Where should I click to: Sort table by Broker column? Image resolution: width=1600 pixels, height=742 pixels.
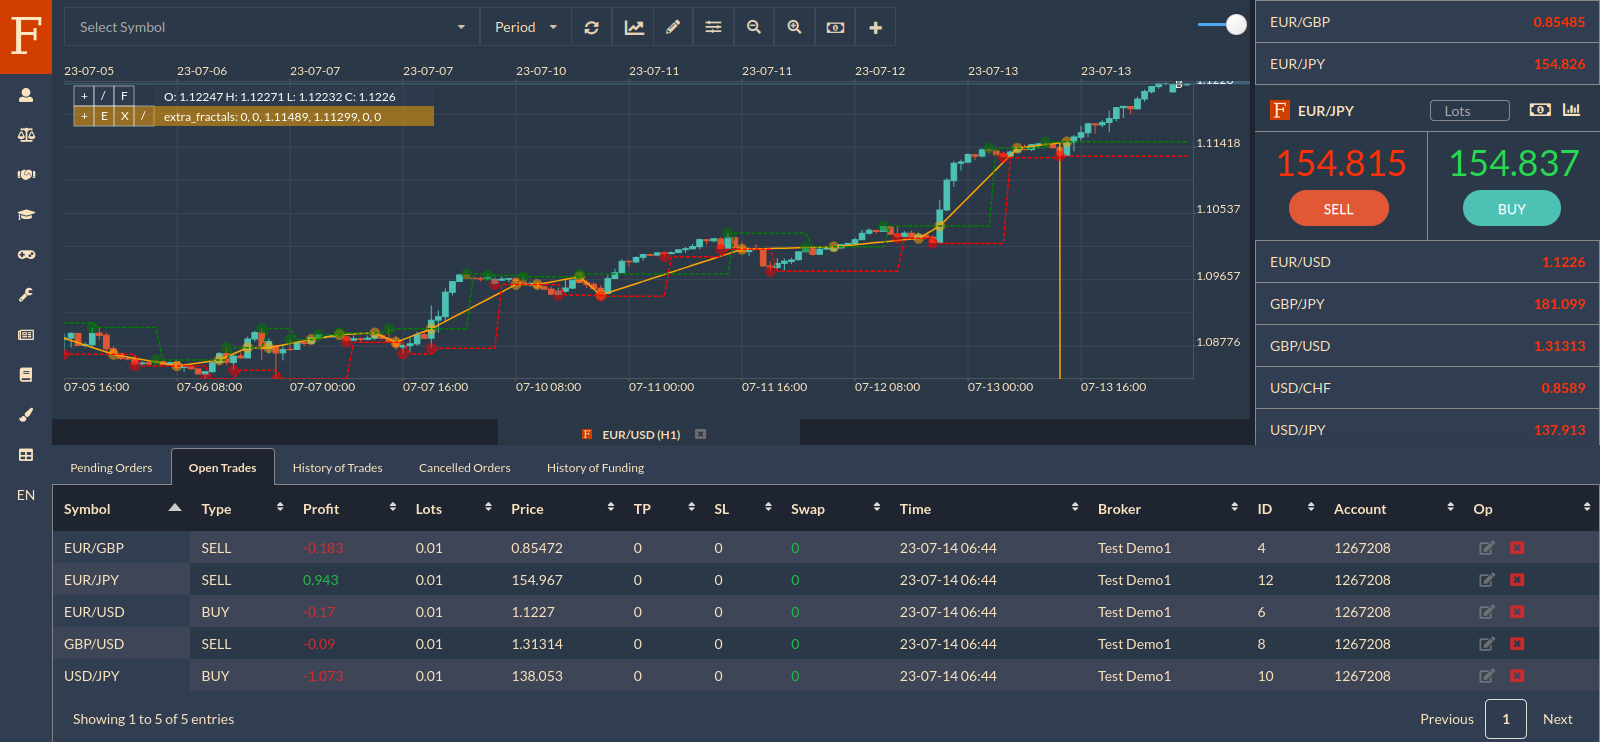1167,509
